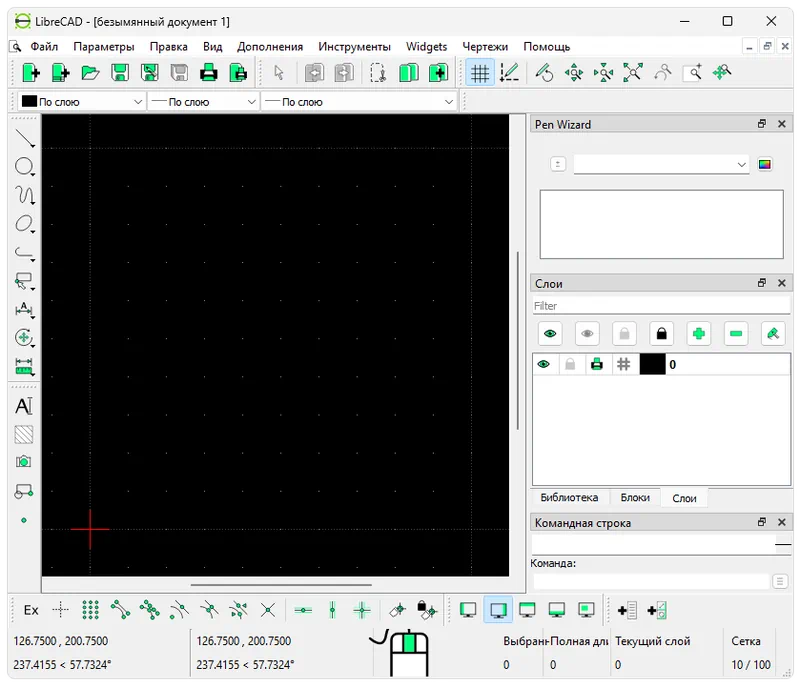Open the Инструменты menu
Viewport: 800px width, 688px height.
pos(354,46)
